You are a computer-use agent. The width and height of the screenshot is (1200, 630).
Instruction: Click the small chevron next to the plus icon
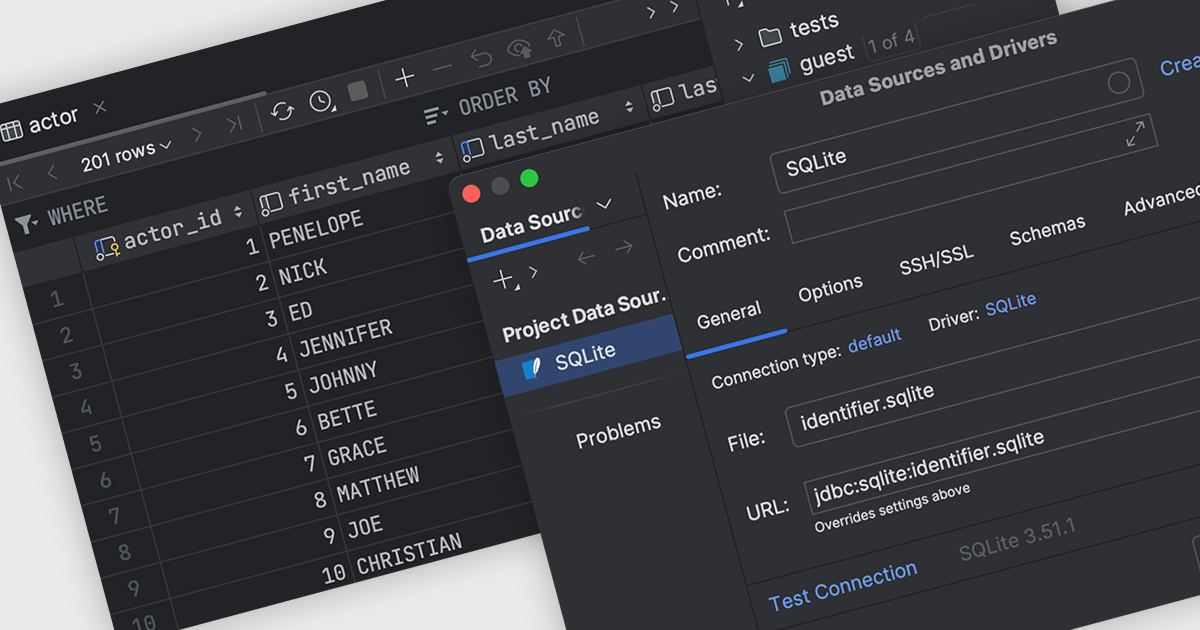(x=533, y=272)
